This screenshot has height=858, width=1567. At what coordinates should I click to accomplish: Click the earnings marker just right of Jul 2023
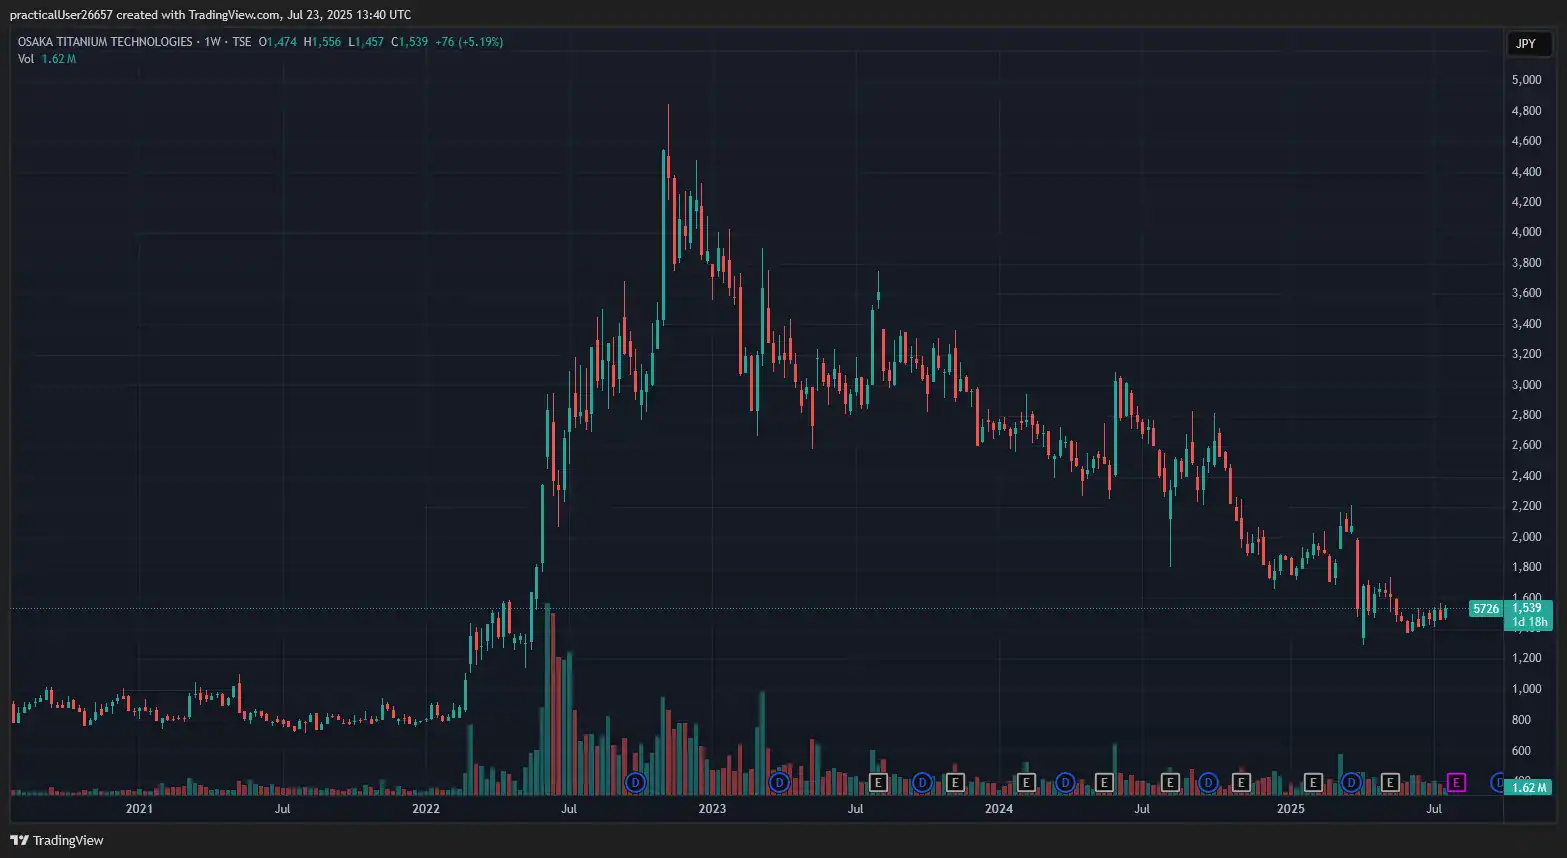878,782
